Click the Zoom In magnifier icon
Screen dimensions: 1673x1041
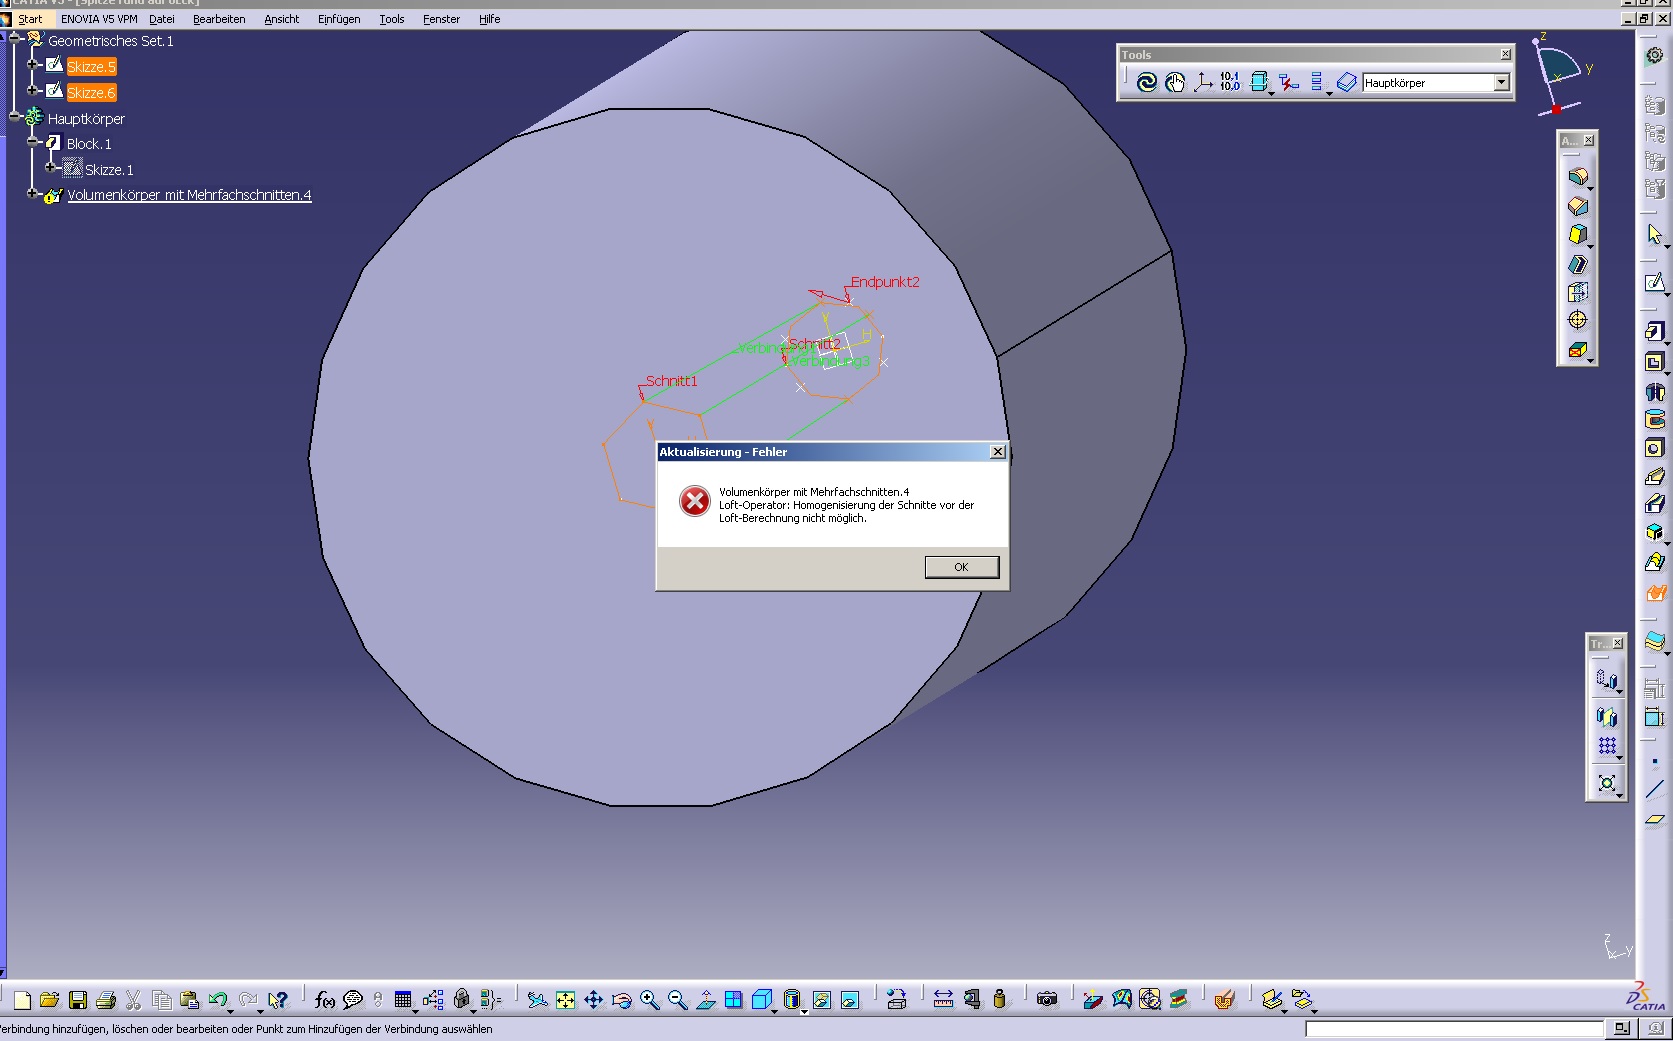tap(649, 1000)
